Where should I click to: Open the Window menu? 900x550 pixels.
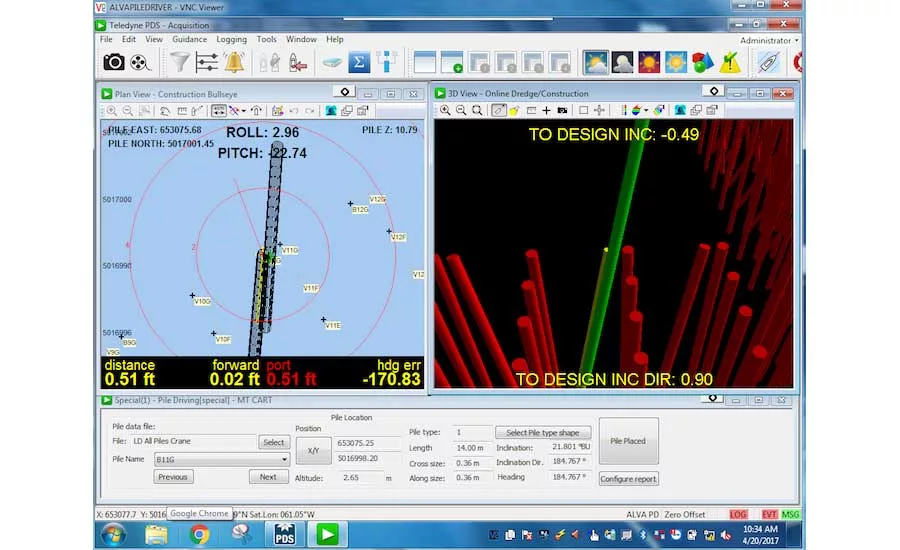click(301, 39)
